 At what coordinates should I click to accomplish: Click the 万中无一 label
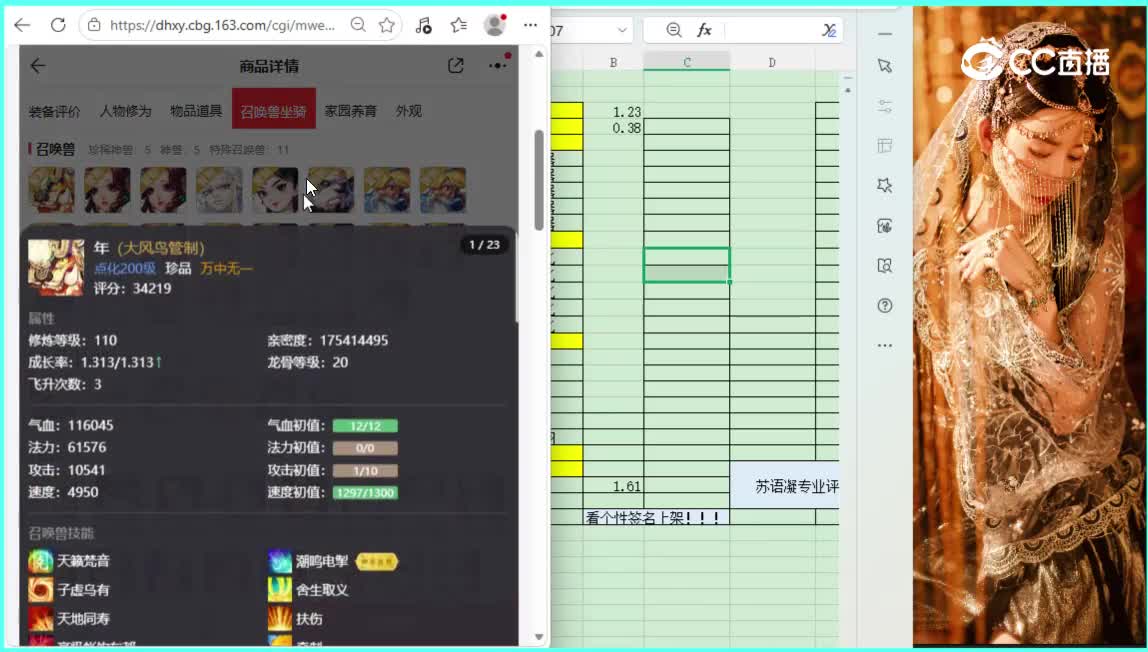227,269
